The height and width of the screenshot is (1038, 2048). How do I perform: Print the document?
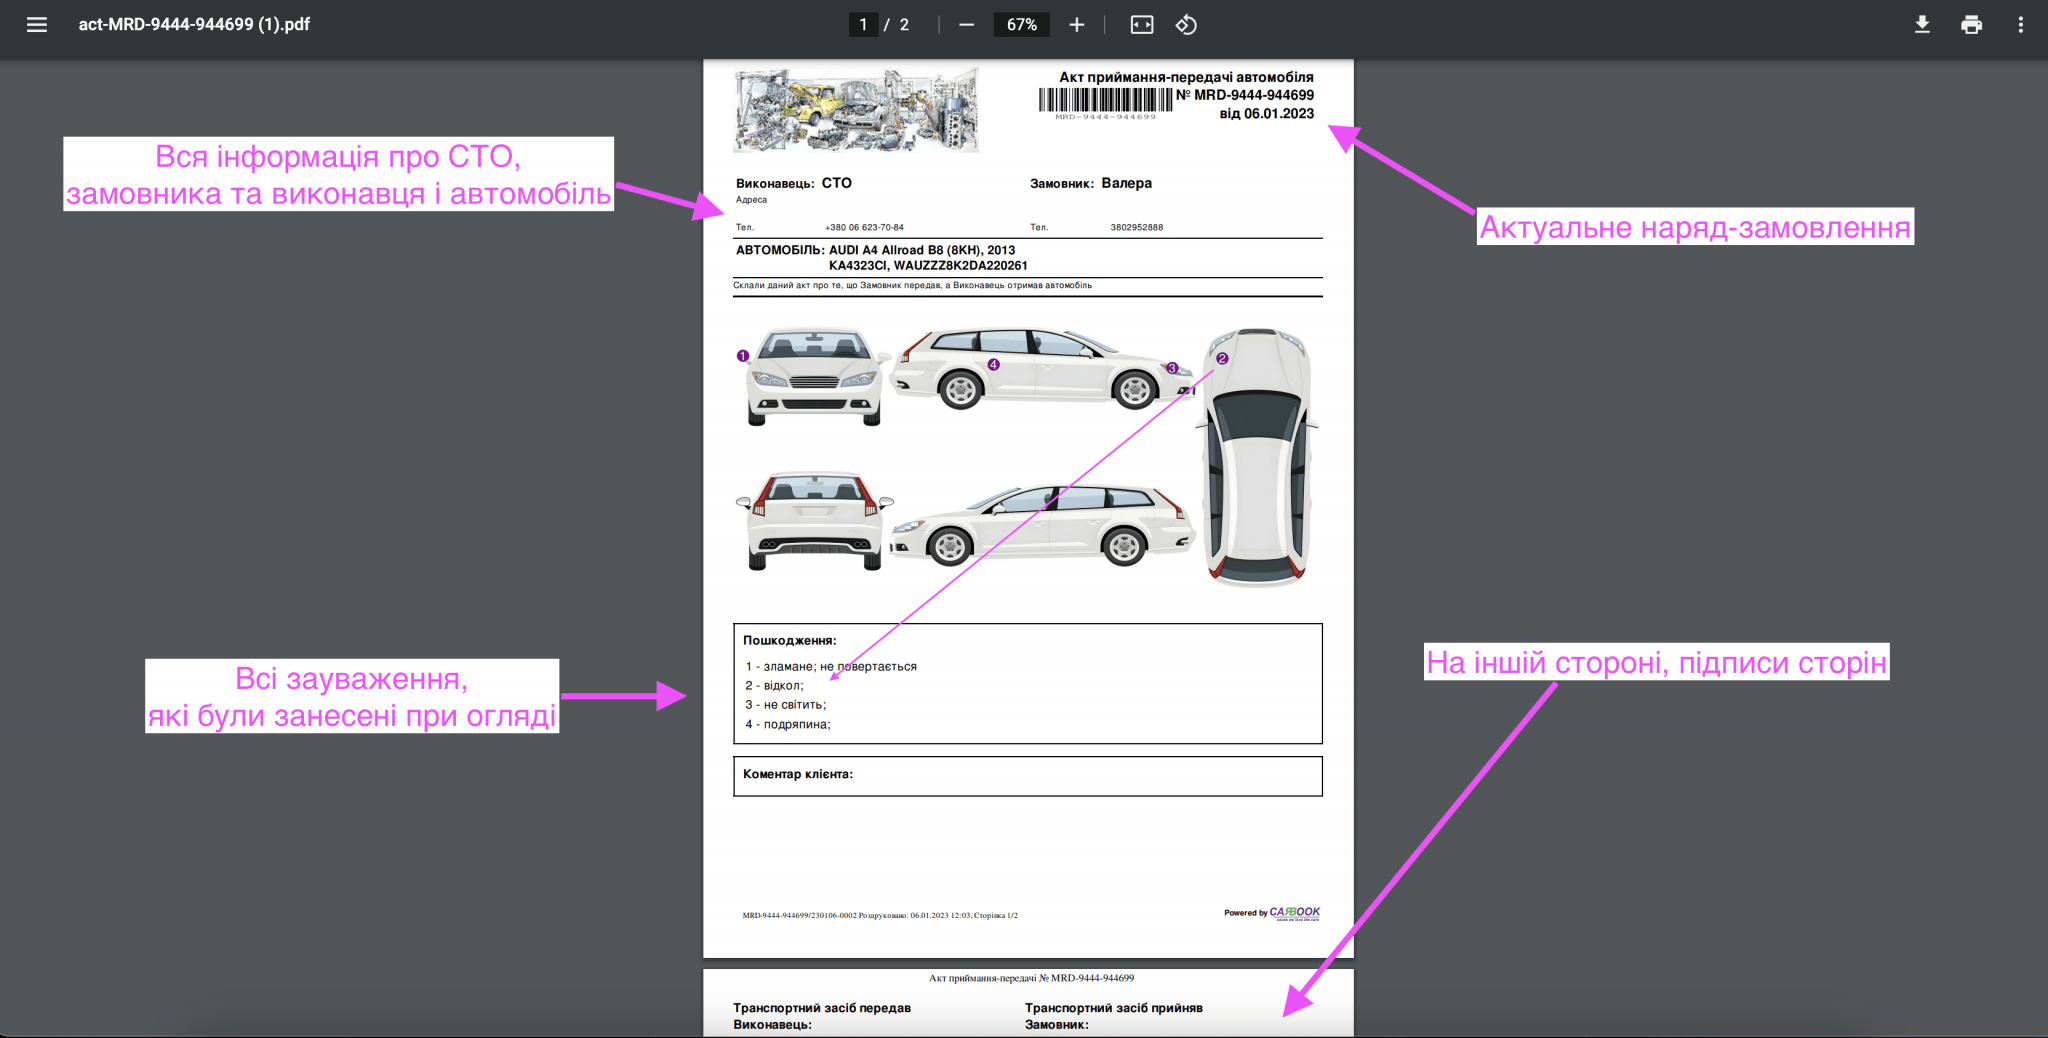[x=1971, y=25]
